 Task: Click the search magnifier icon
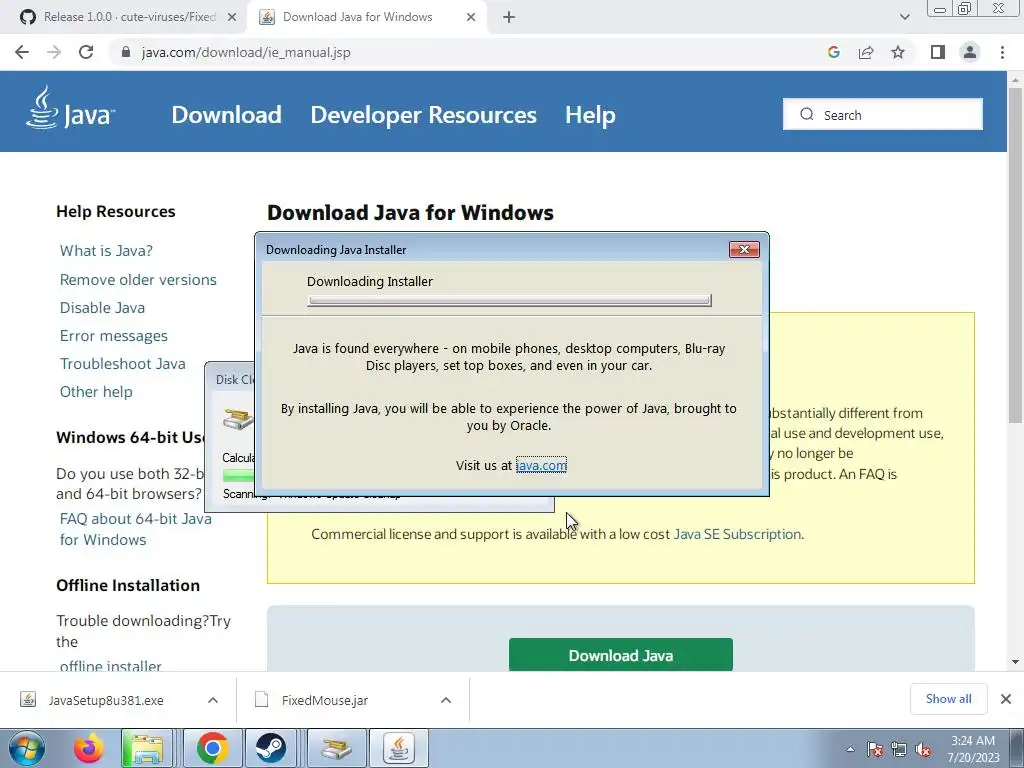pyautogui.click(x=807, y=114)
